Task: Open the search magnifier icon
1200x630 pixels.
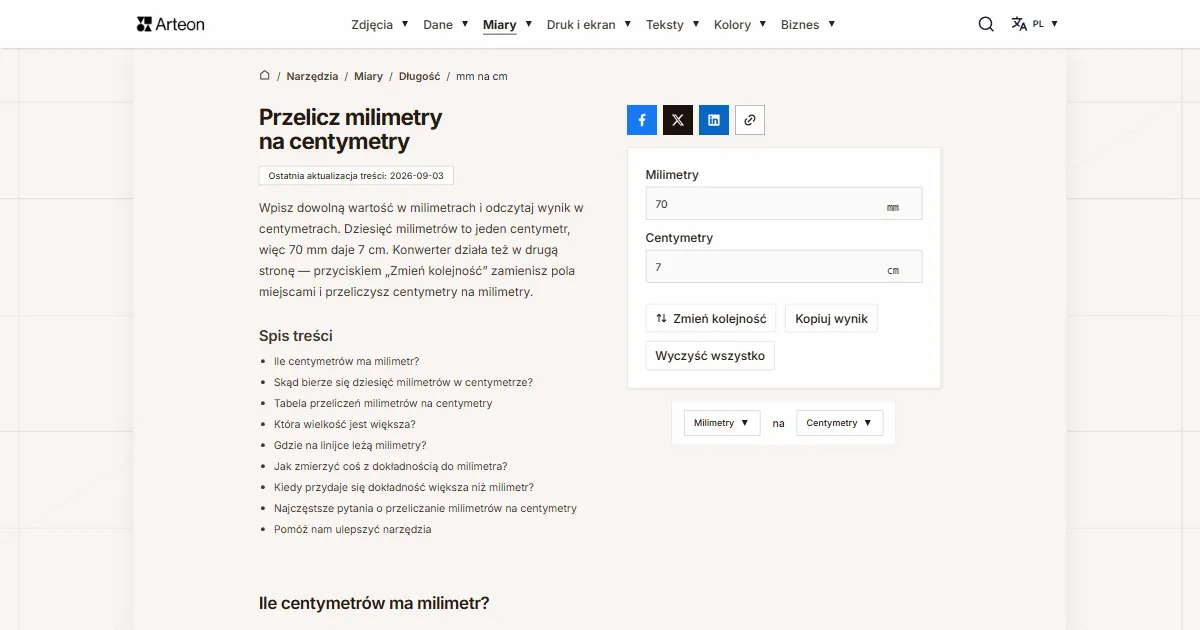Action: click(x=986, y=24)
